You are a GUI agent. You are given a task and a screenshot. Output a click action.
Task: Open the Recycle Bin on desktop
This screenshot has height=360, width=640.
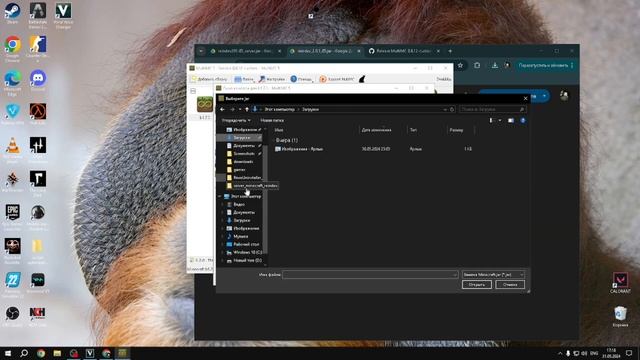tap(620, 316)
